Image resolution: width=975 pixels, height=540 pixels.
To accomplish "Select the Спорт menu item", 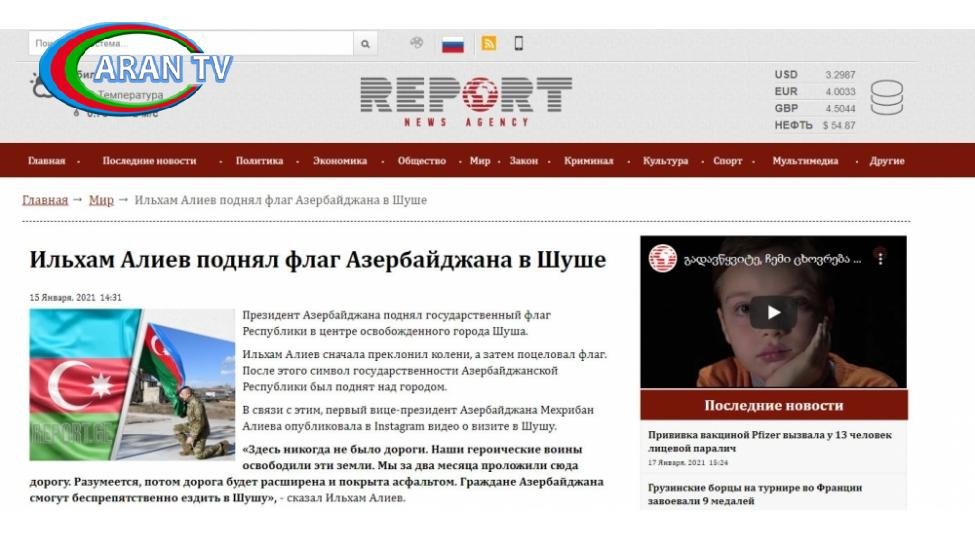I will (x=728, y=161).
